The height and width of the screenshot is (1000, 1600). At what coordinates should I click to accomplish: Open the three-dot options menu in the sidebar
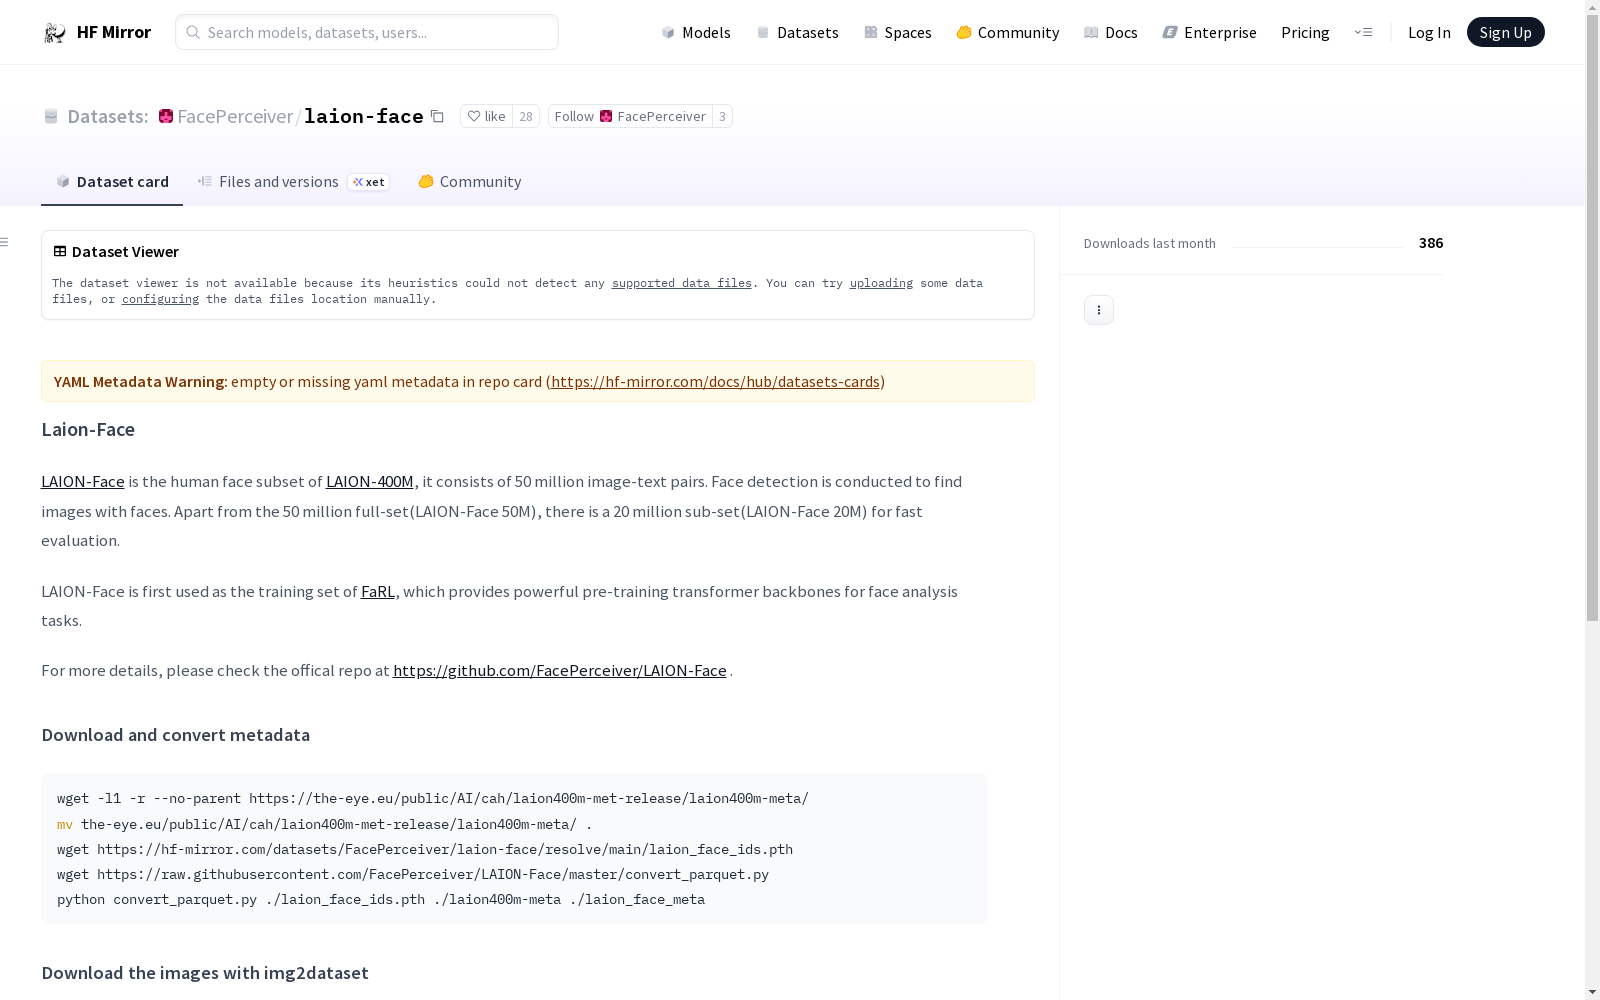pos(1099,310)
